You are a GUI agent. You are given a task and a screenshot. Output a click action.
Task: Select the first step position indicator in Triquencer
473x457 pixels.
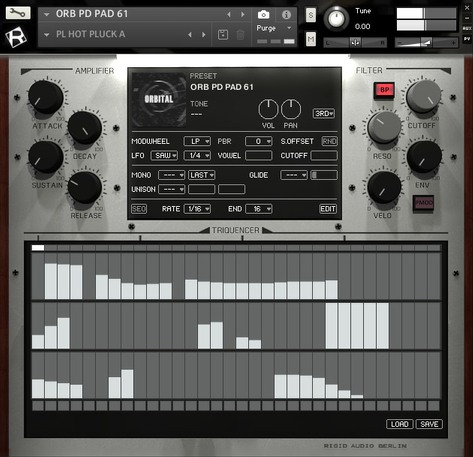(38, 248)
